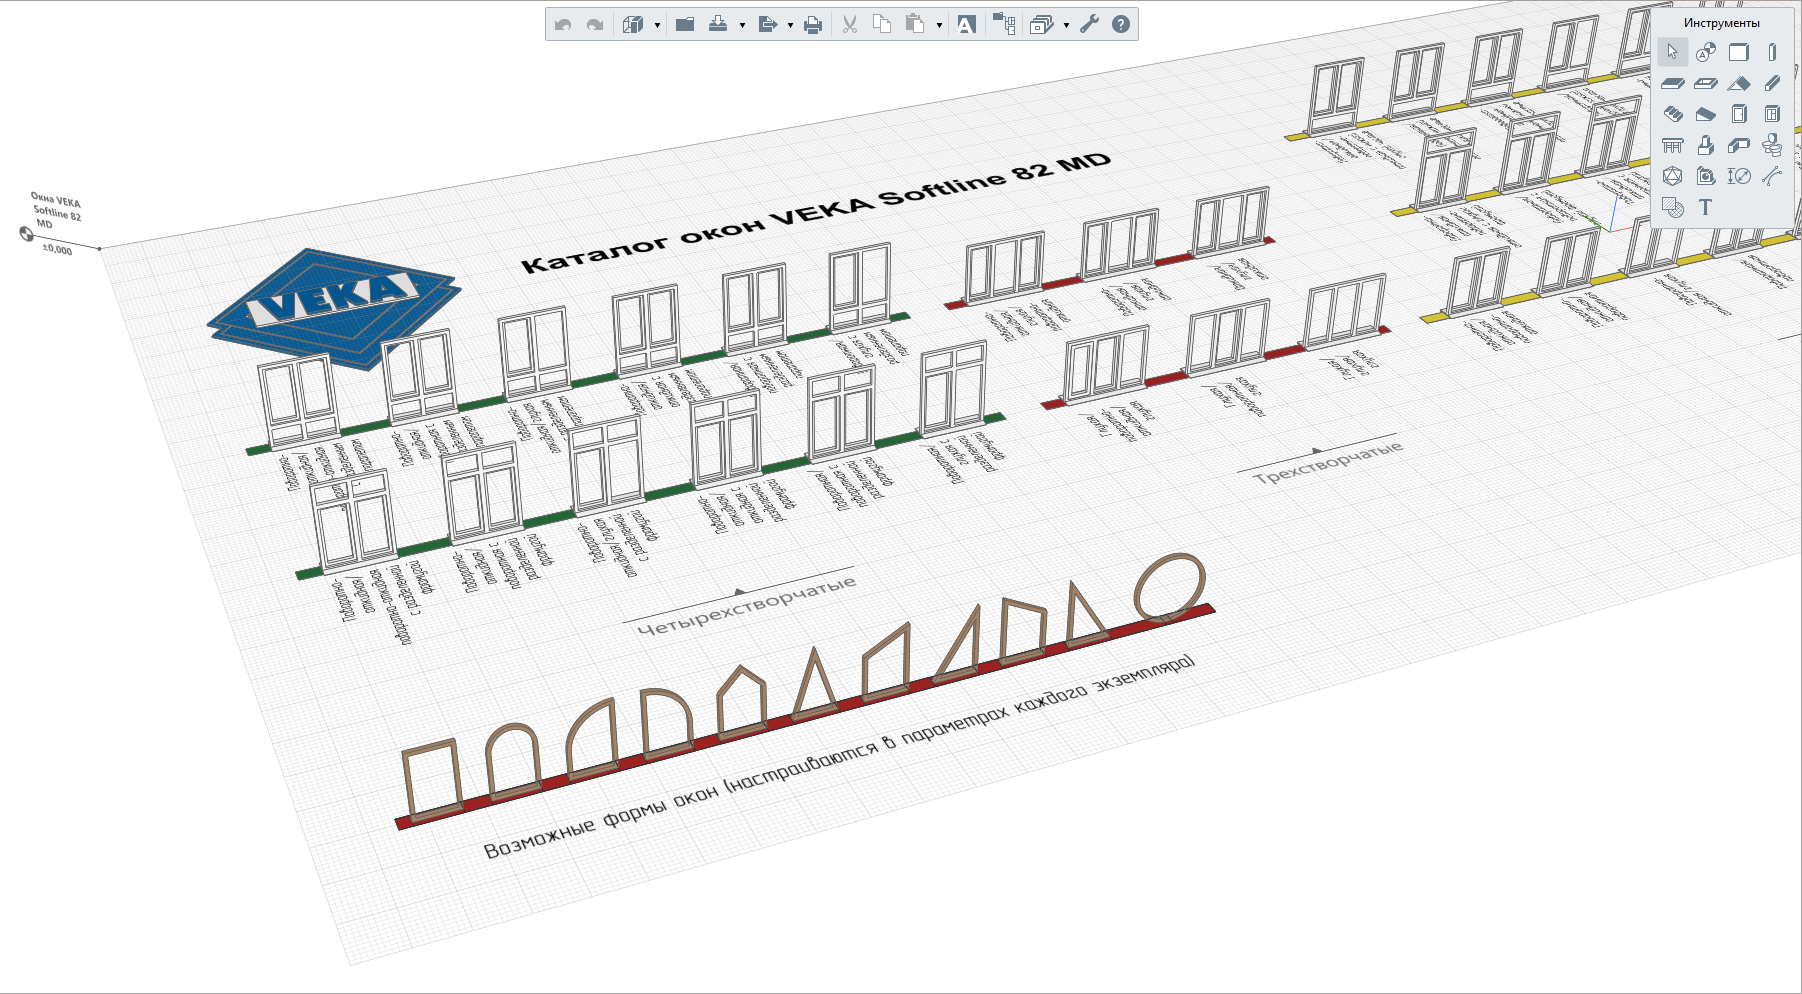Select the Railing tool
The image size is (1802, 994).
pos(1673,145)
